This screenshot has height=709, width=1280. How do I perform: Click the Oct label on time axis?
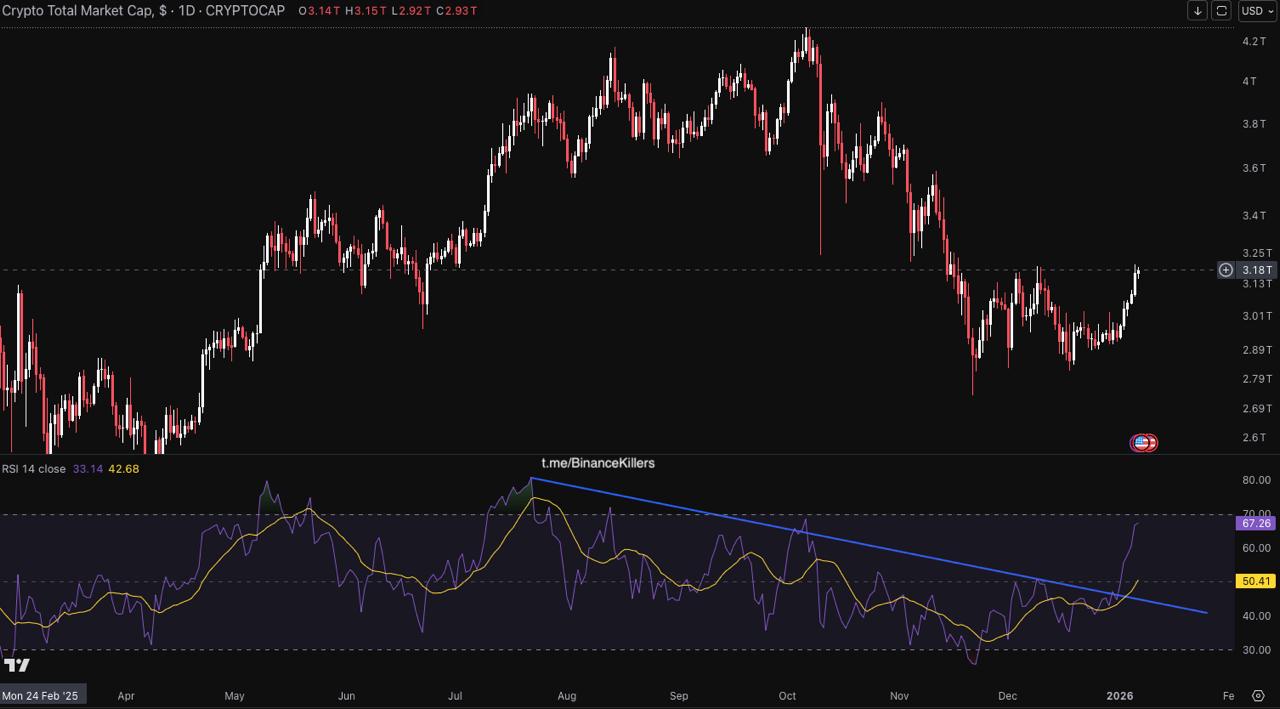(x=787, y=696)
